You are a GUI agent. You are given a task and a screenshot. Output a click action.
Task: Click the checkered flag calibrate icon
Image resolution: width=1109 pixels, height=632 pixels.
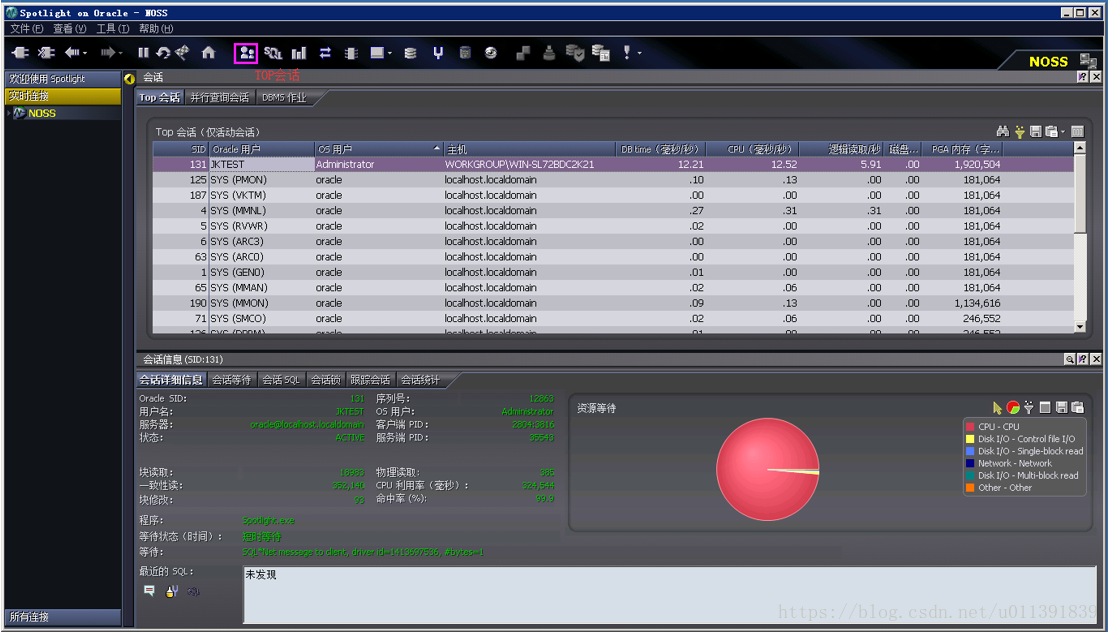[x=182, y=52]
